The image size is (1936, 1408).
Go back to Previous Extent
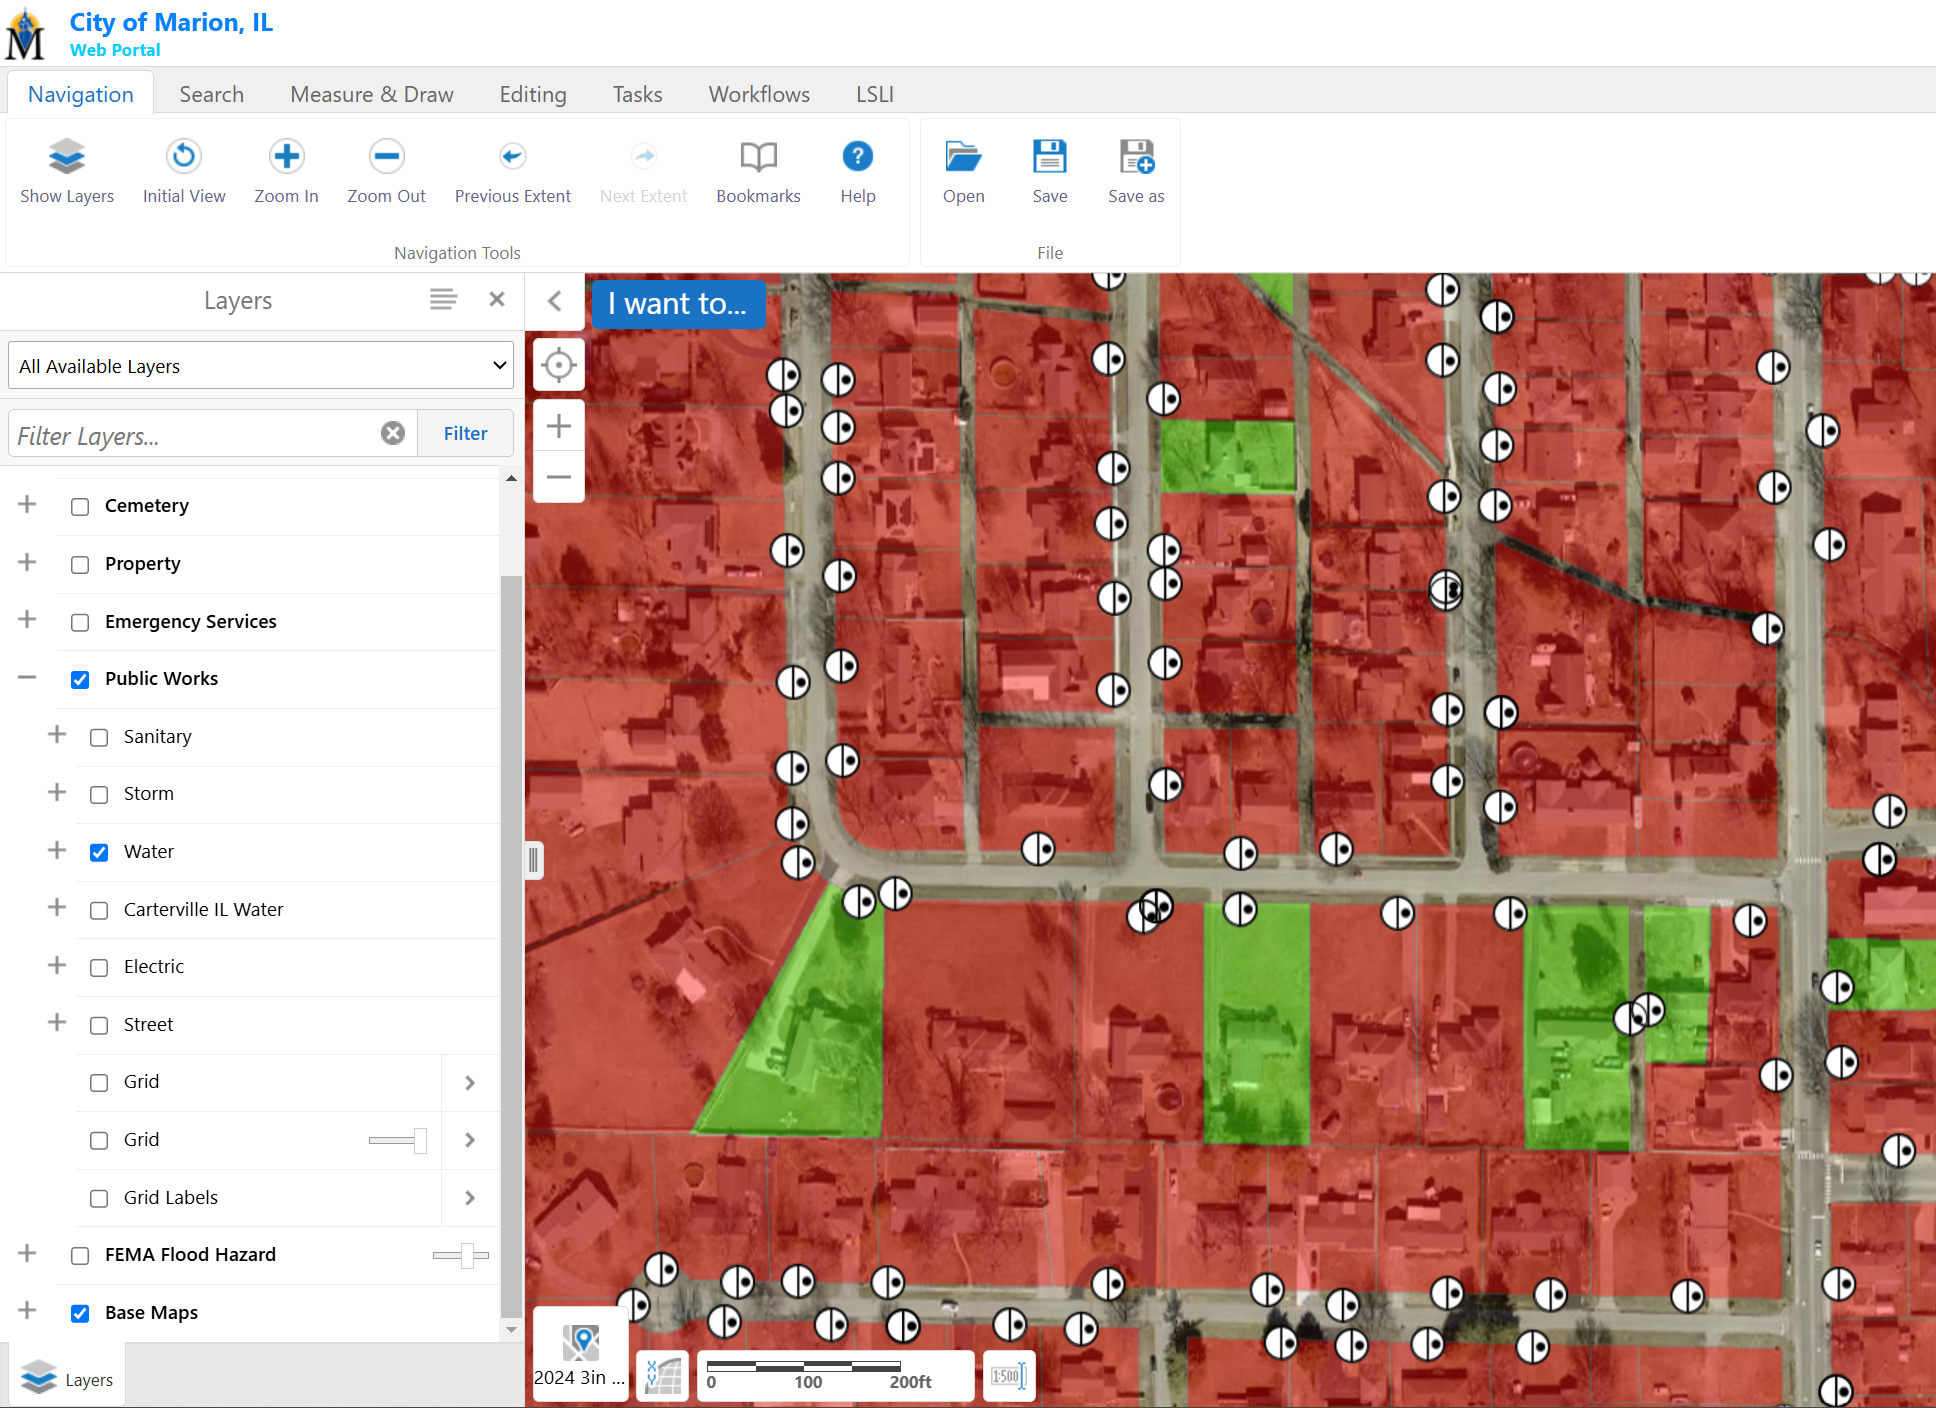[x=512, y=157]
